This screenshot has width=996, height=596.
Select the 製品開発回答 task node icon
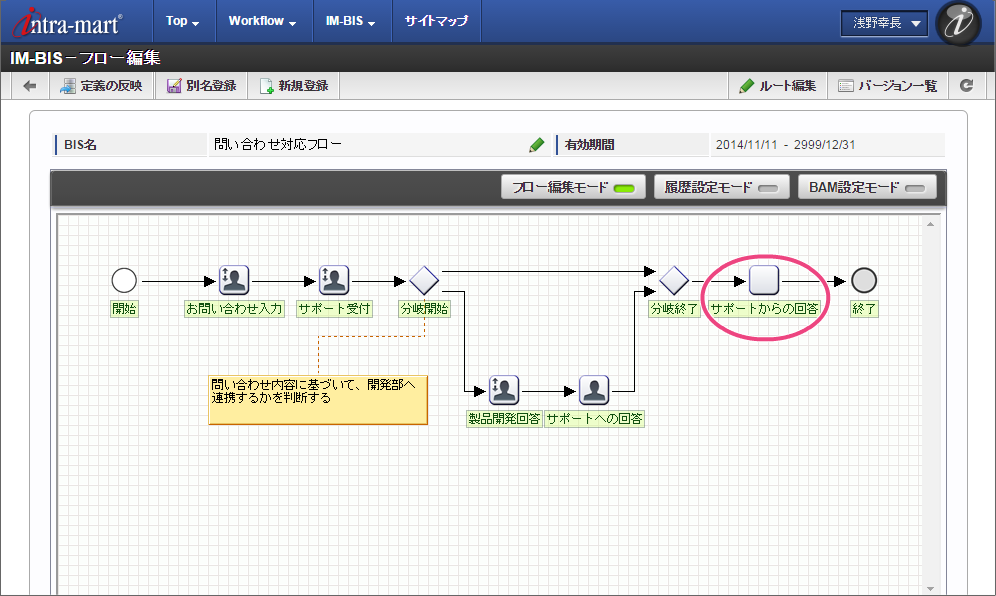(x=504, y=390)
